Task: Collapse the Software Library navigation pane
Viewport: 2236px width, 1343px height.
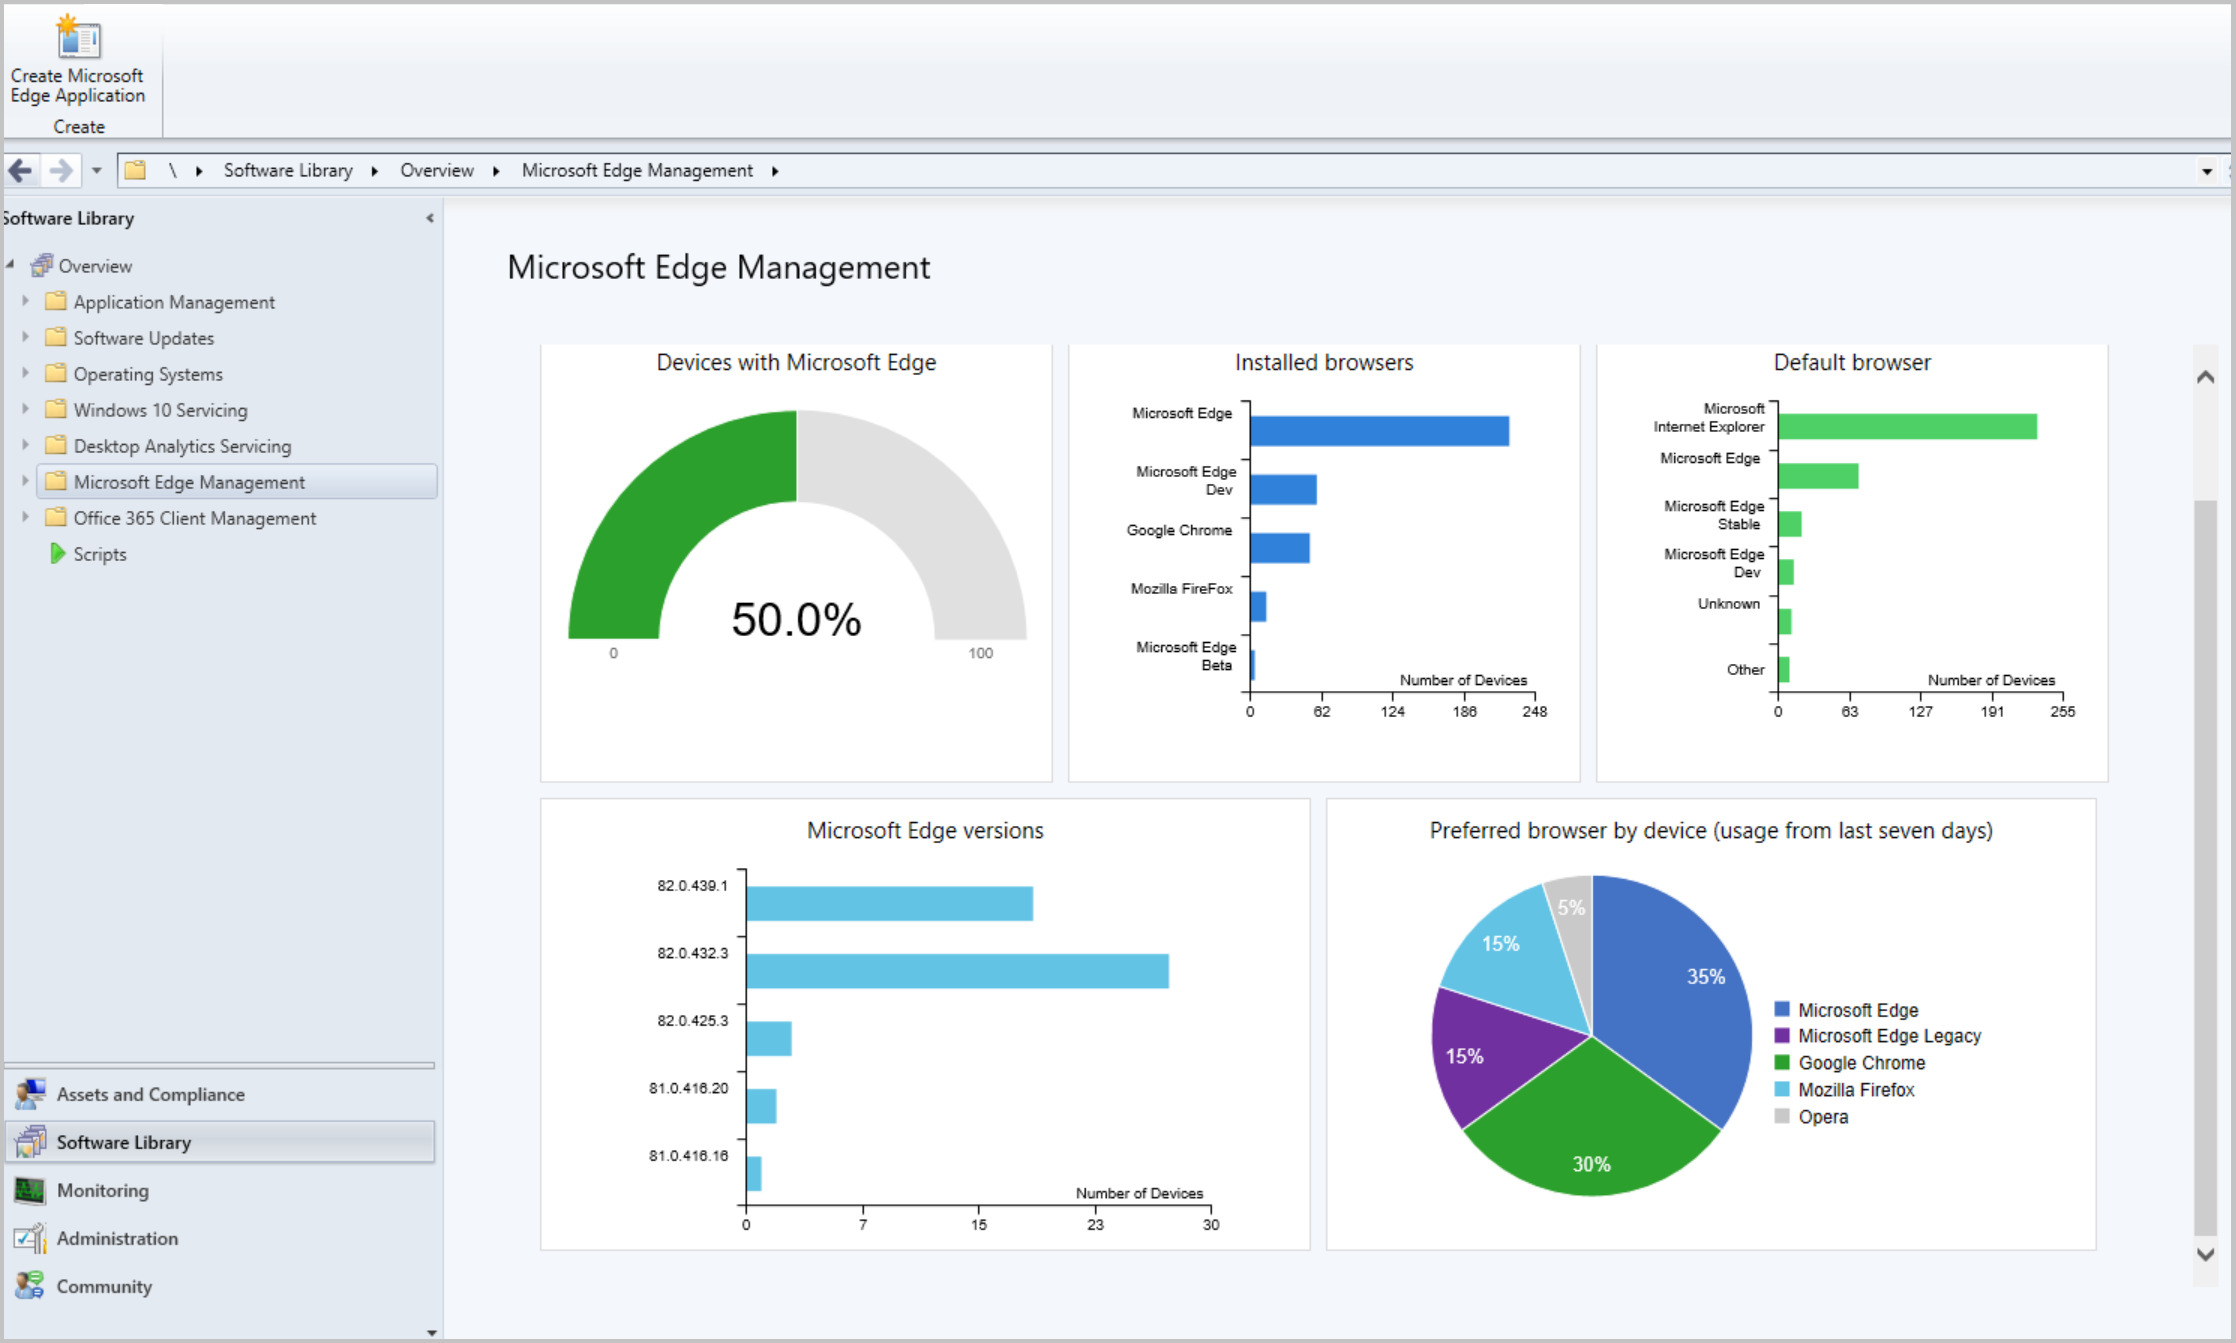Action: coord(430,217)
